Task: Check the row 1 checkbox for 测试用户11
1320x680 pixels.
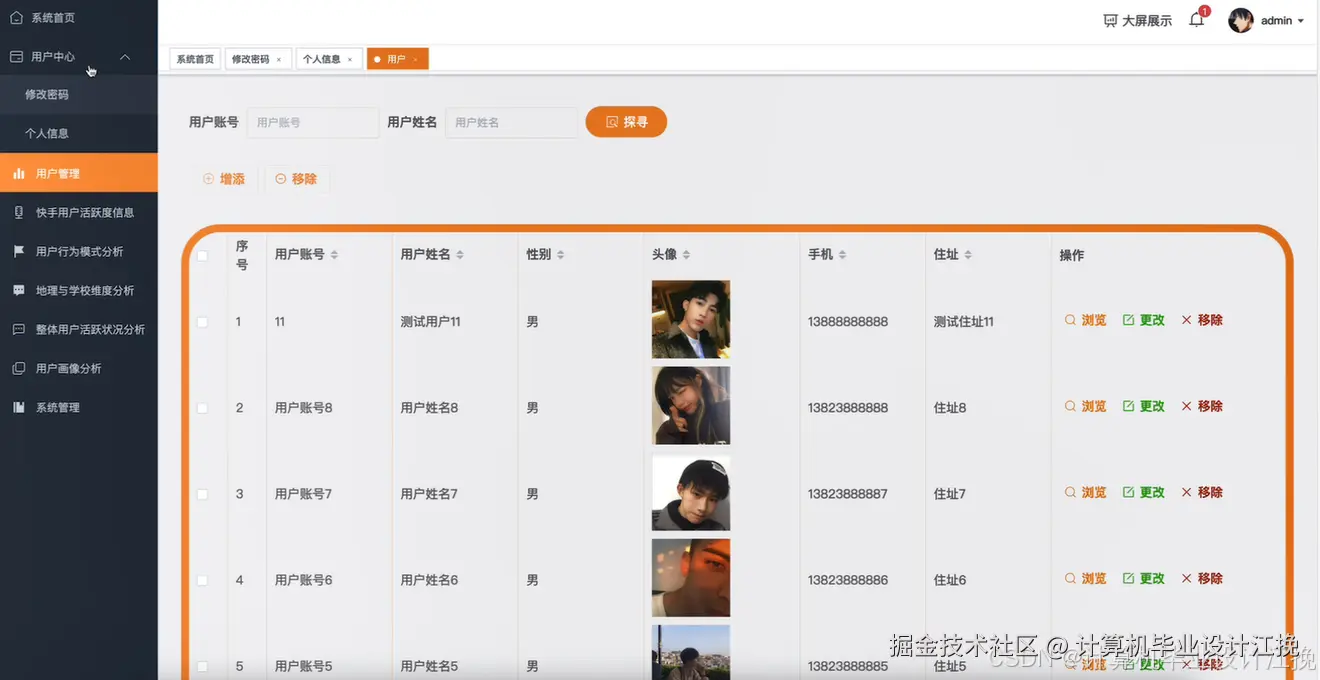Action: coord(202,322)
